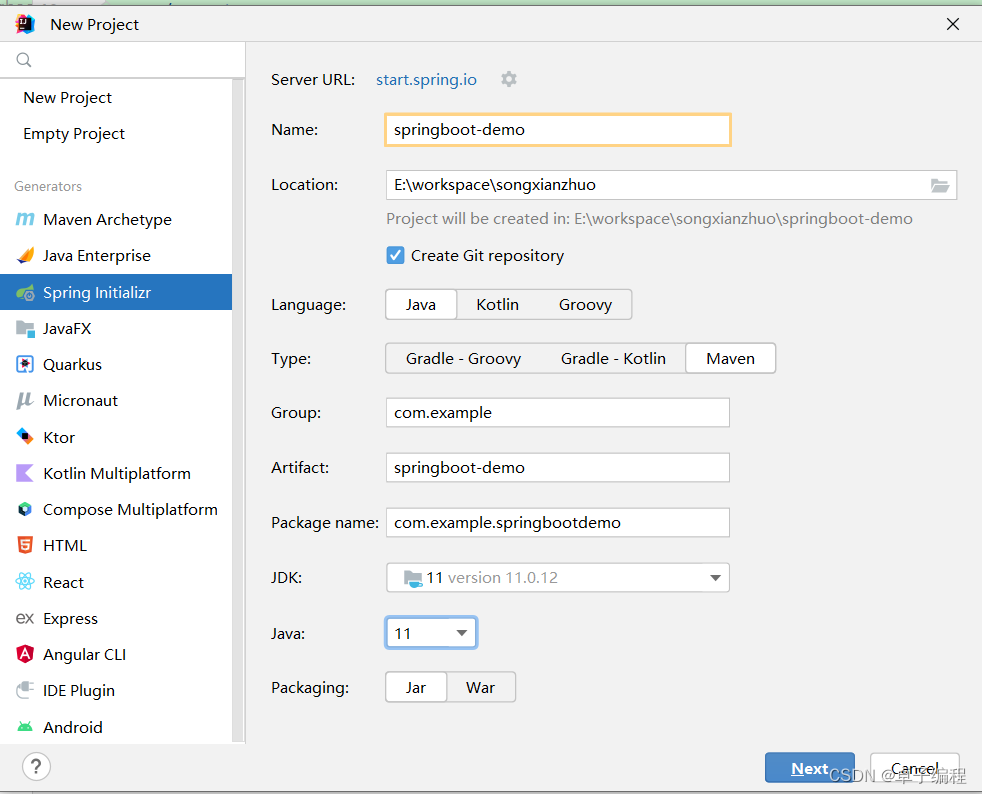Click the Kotlin Multiplatform K icon

pos(25,473)
